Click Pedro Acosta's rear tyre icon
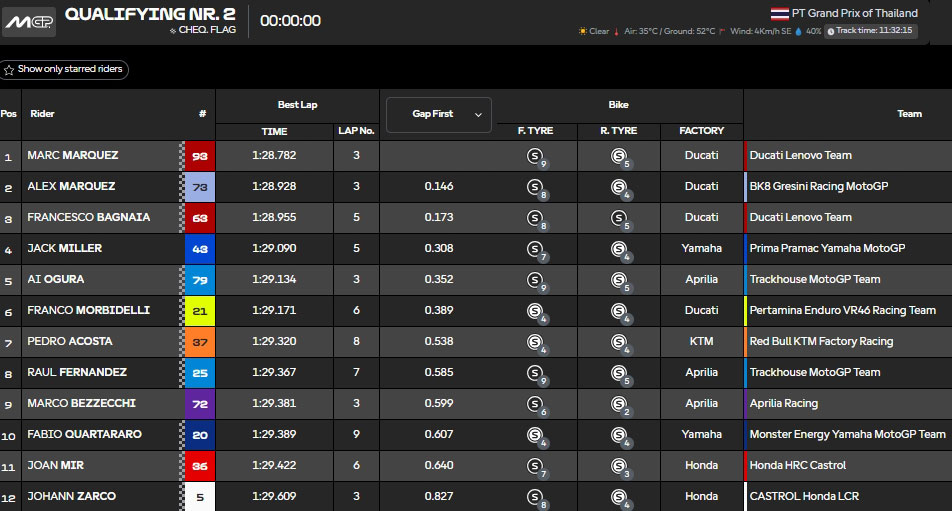 point(620,342)
